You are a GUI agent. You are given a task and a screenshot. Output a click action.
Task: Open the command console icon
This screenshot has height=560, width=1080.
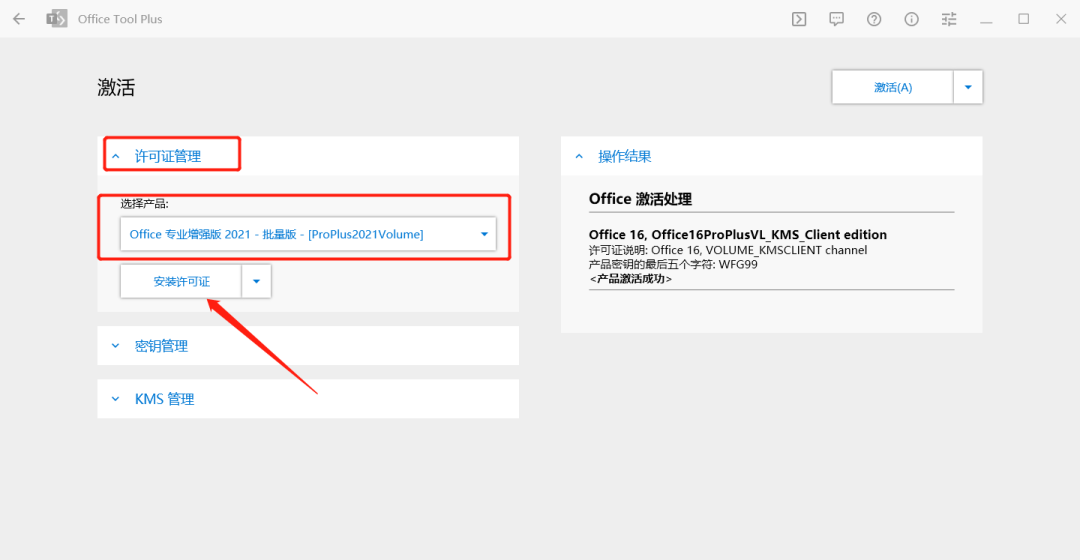pos(799,19)
